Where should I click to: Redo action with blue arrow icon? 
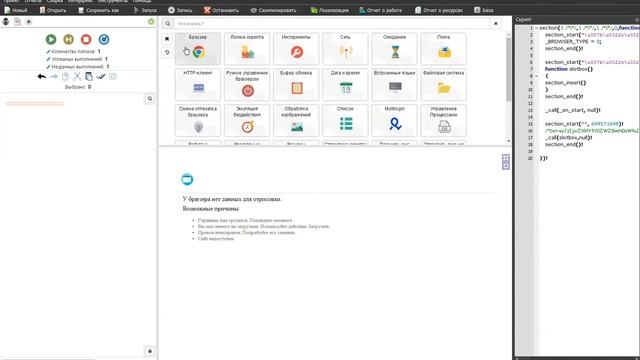[x=53, y=76]
